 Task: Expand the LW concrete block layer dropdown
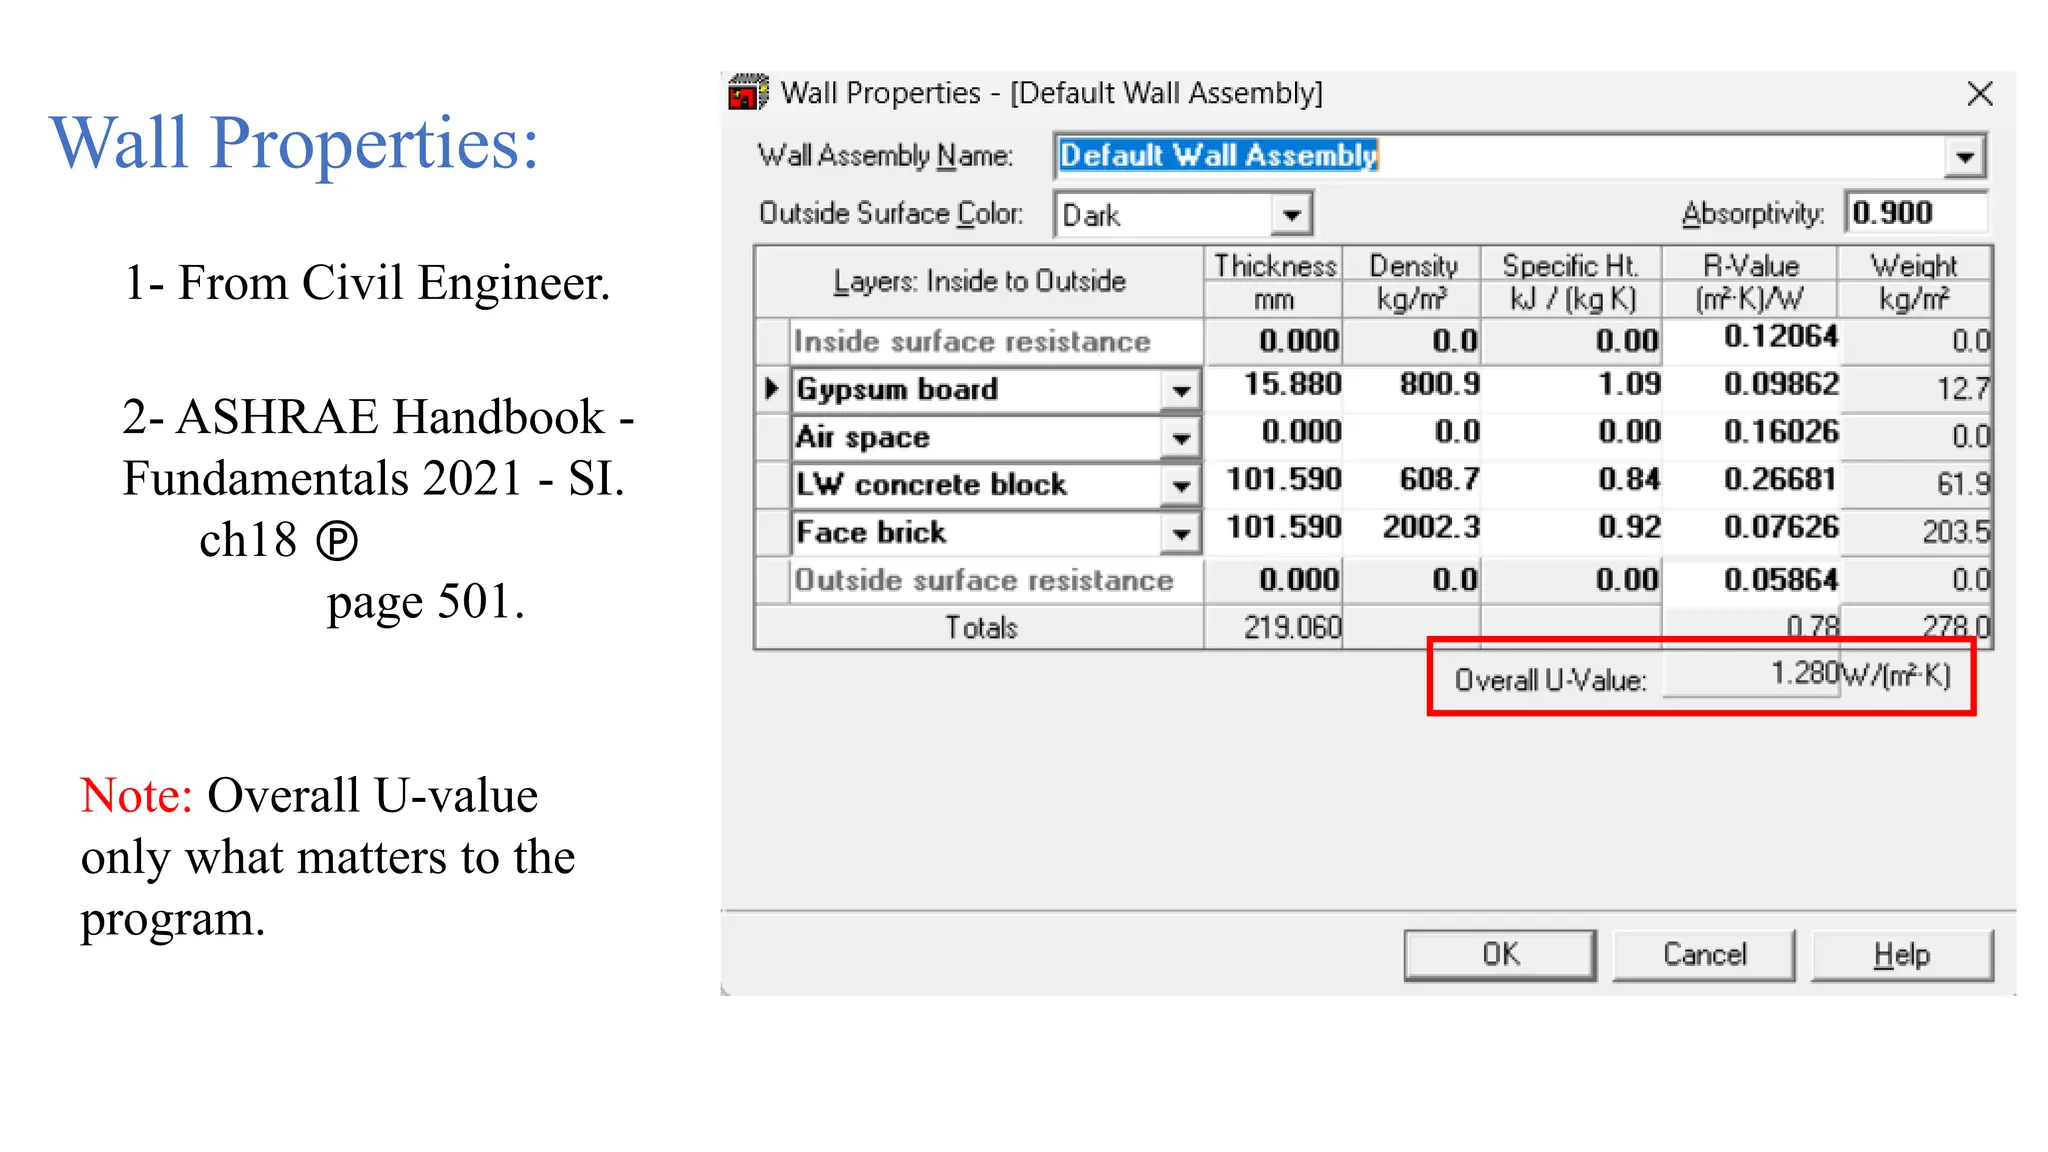point(1180,485)
